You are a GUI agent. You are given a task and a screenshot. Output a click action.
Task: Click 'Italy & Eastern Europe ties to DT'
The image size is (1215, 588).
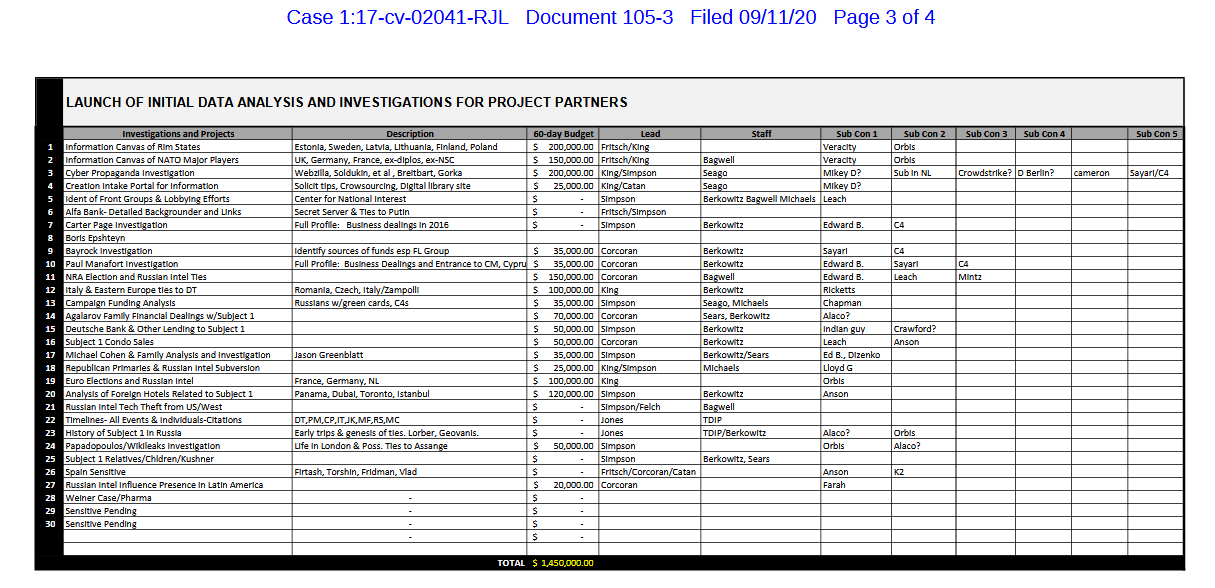tap(178, 290)
